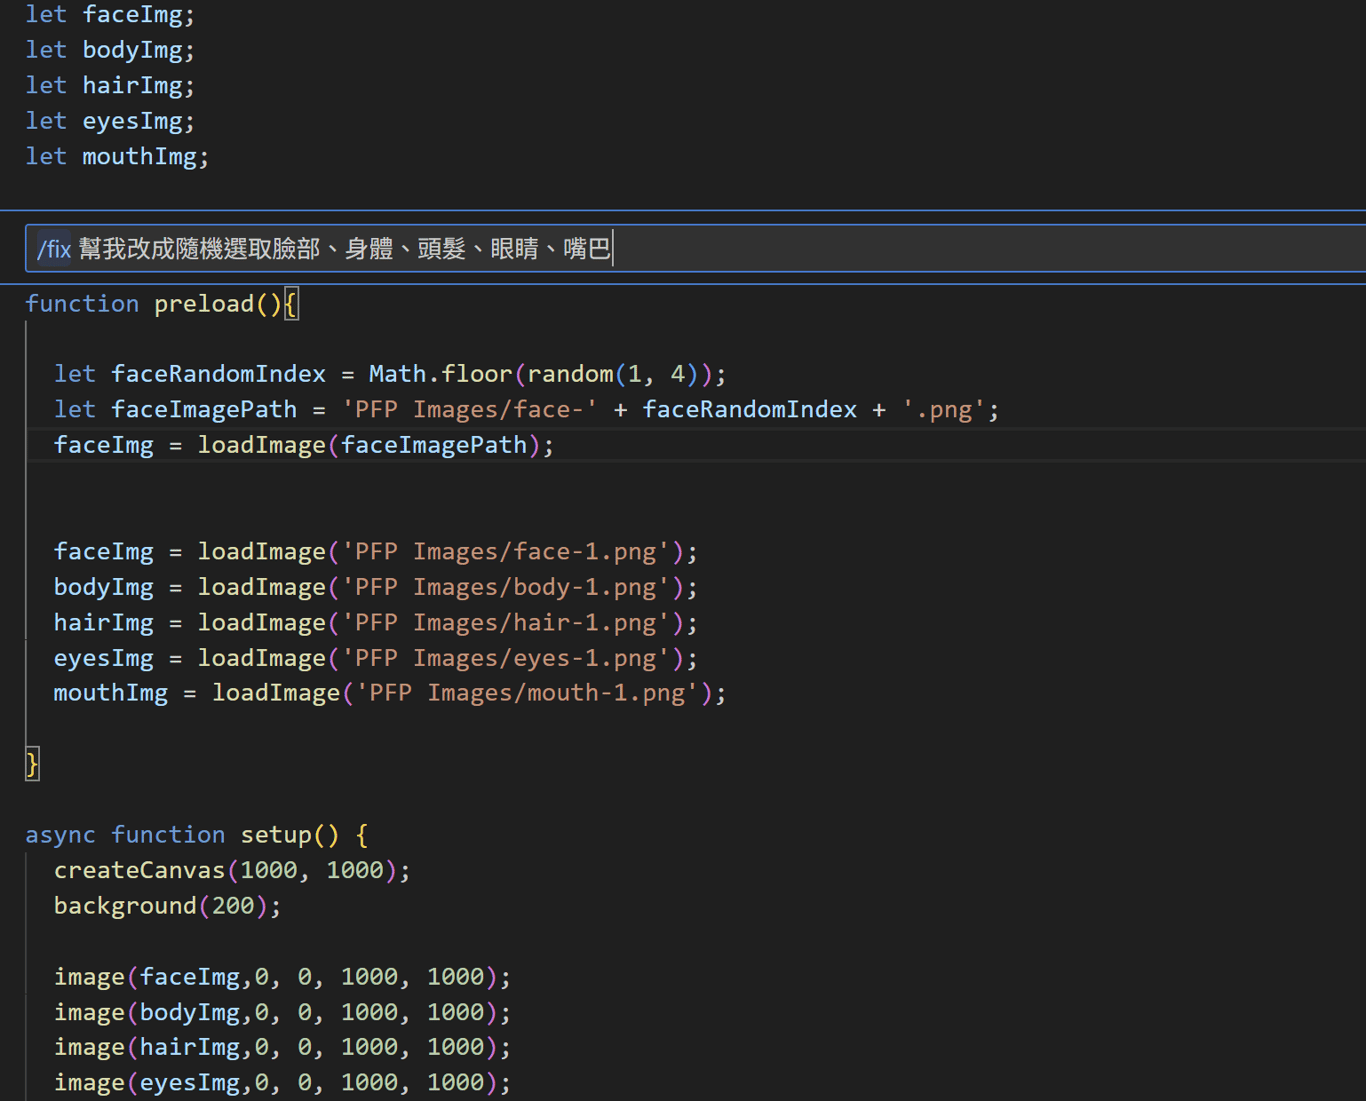Click the '/fix' command token in the chat input

54,249
